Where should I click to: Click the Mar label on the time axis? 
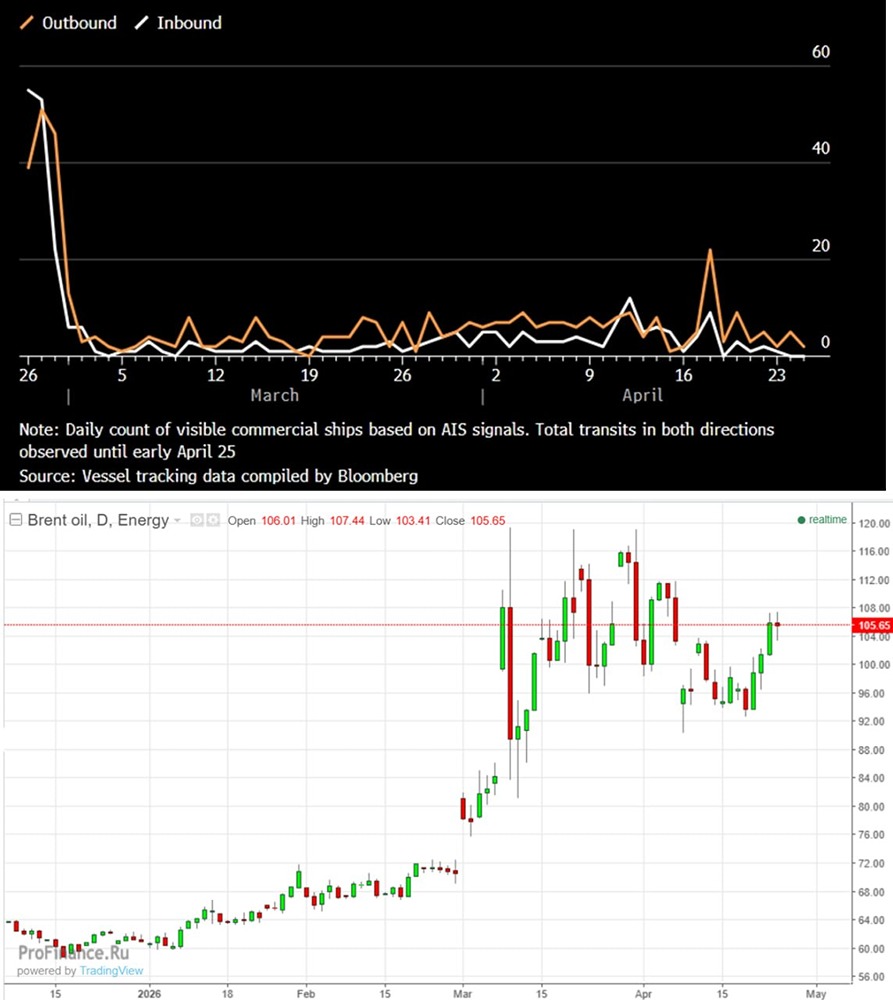[x=462, y=994]
